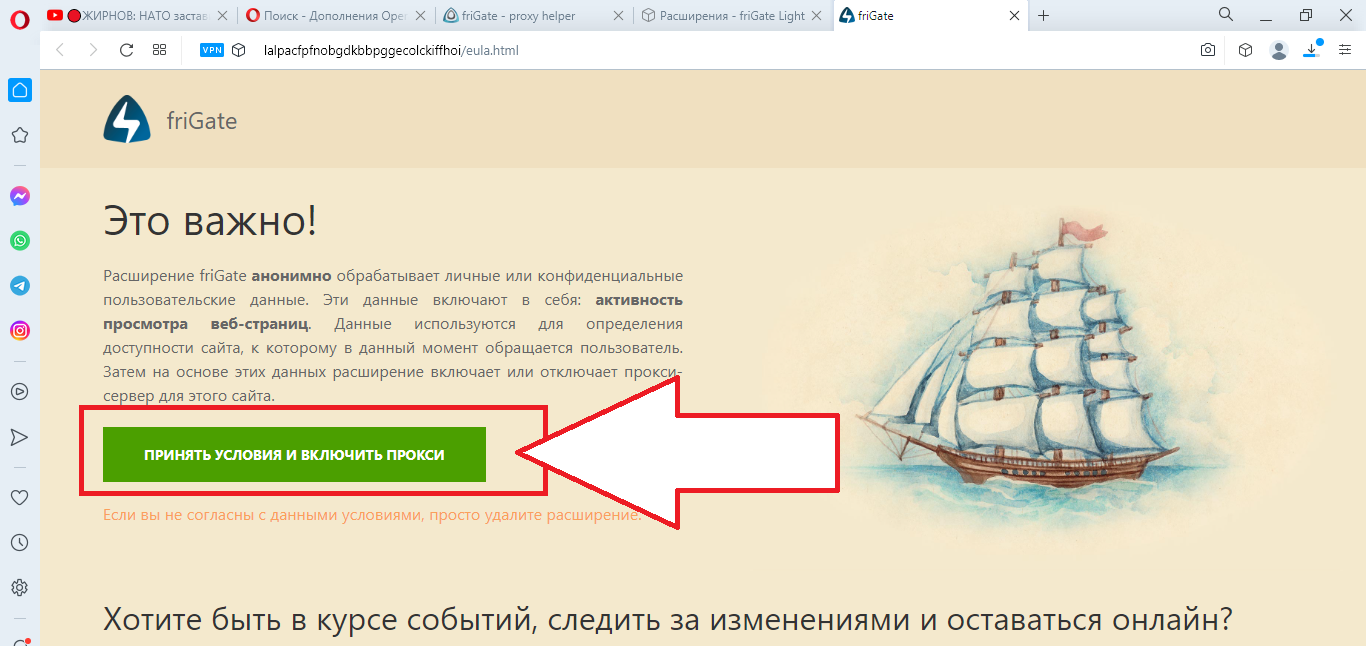The width and height of the screenshot is (1366, 646).
Task: Open sidebar settings gear
Action: coord(19,587)
